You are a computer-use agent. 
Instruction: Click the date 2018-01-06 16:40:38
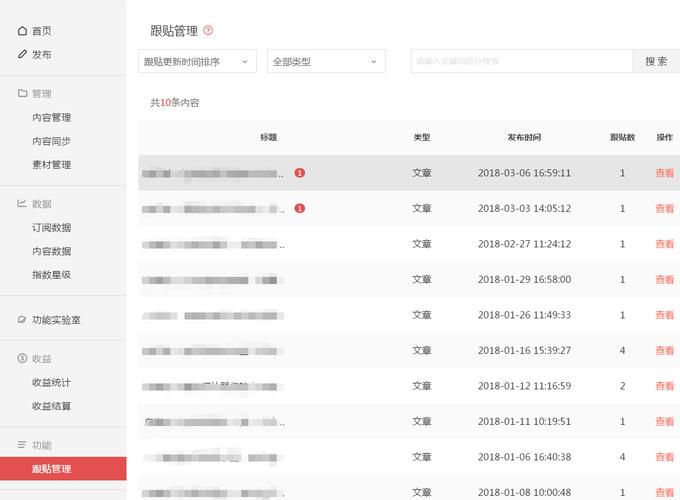click(524, 457)
